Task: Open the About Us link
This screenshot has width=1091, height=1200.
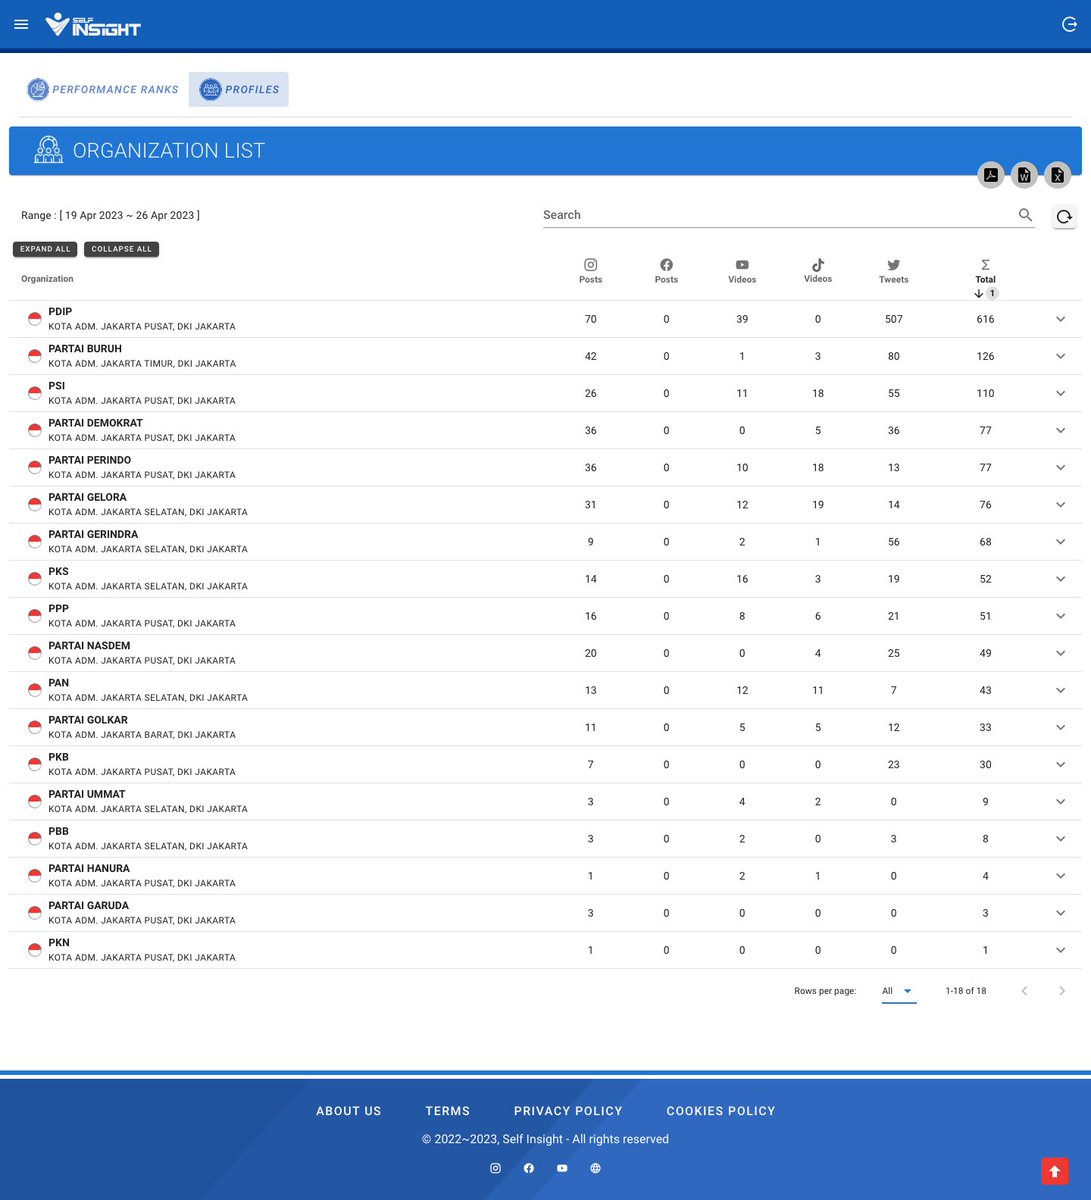Action: coord(349,1111)
